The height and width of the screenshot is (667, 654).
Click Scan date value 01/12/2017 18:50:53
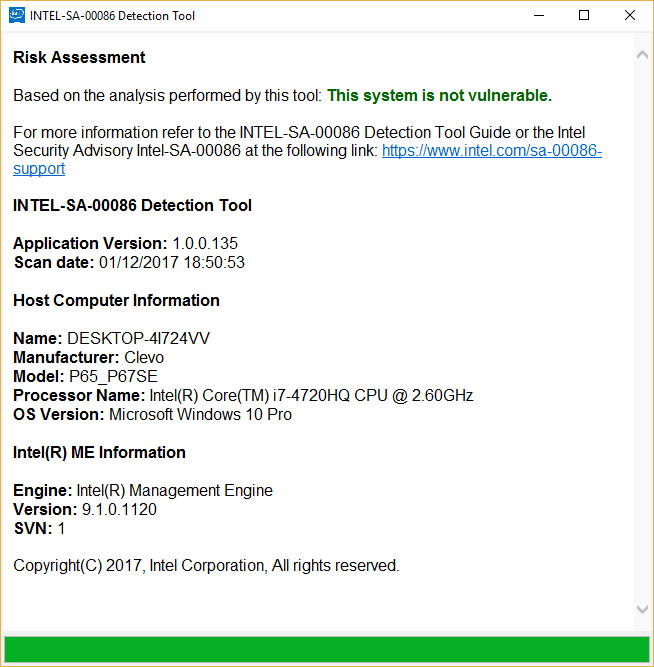(x=172, y=262)
